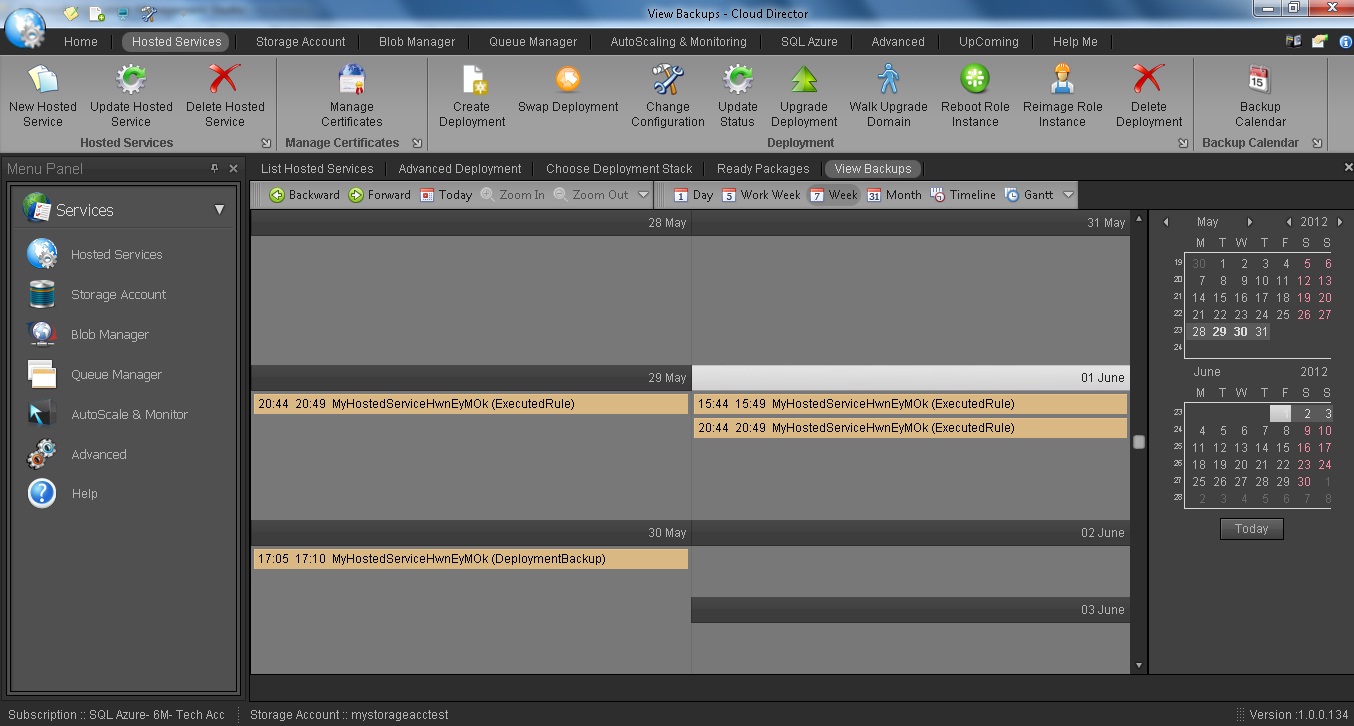Switch calendar to Day view
Image resolution: width=1354 pixels, height=726 pixels.
click(x=692, y=195)
